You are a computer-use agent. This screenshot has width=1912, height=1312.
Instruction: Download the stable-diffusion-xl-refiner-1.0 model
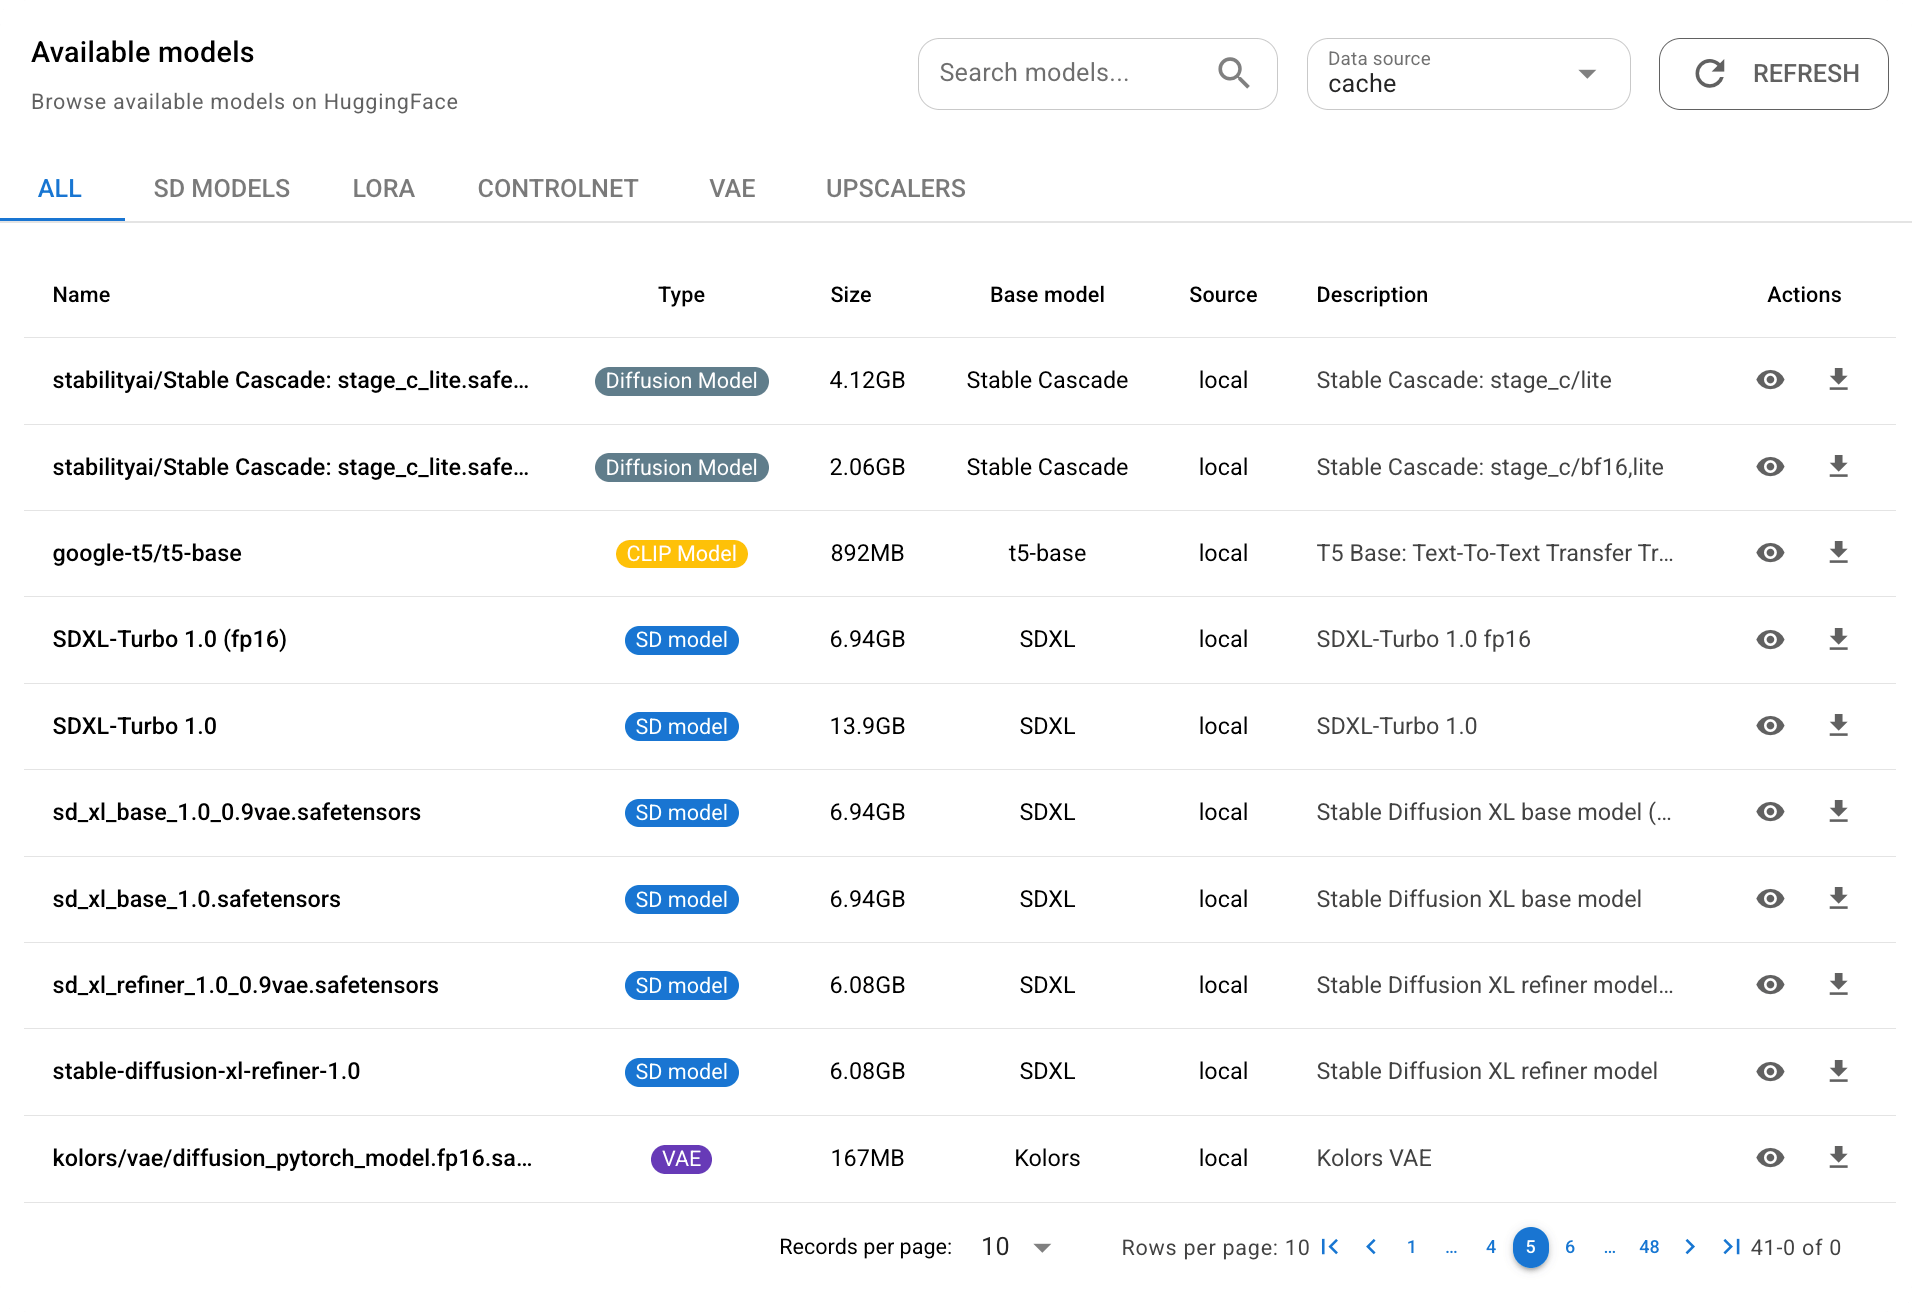coord(1840,1071)
